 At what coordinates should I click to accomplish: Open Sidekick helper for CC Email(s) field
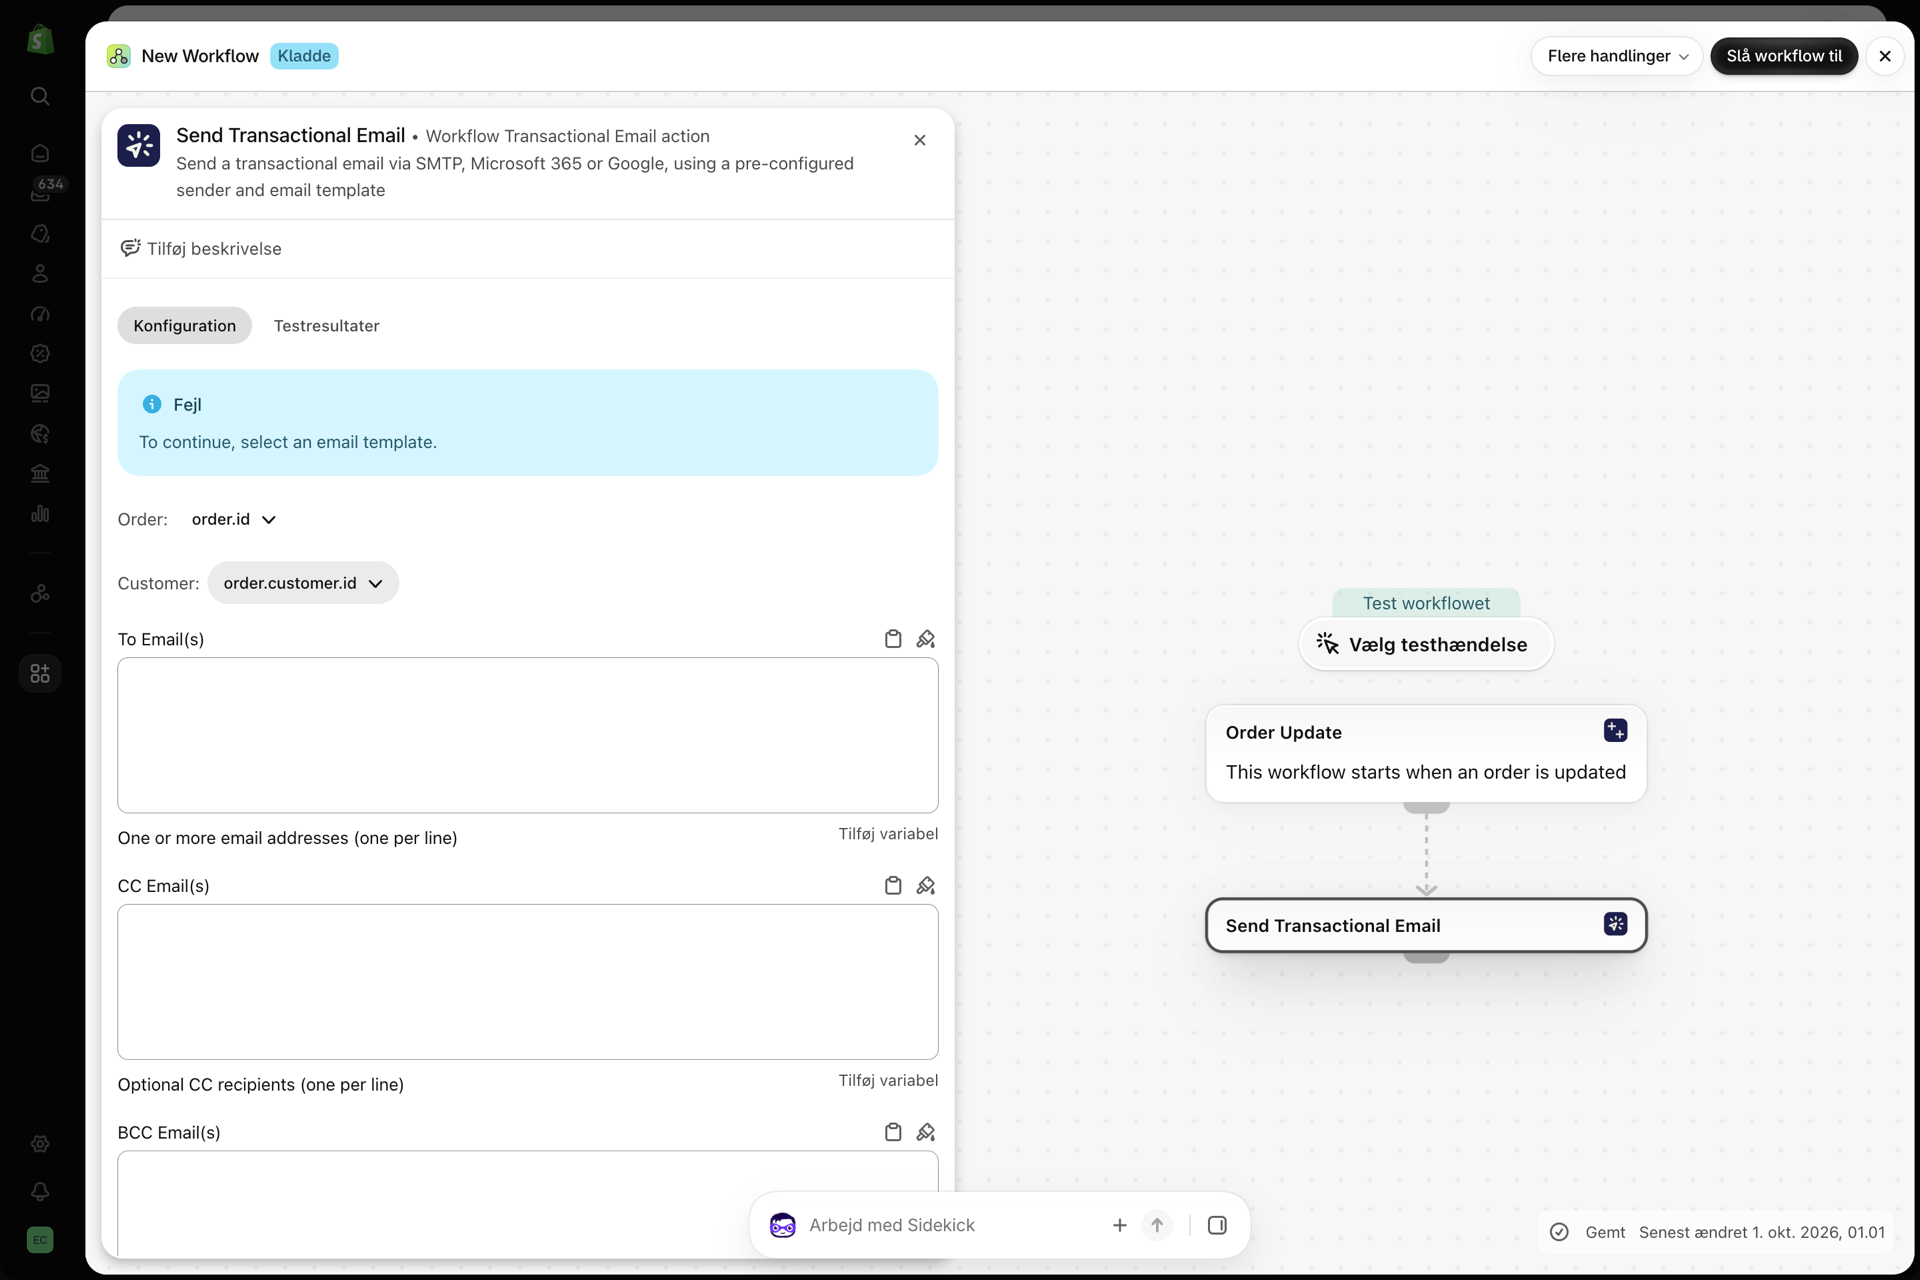(x=926, y=886)
